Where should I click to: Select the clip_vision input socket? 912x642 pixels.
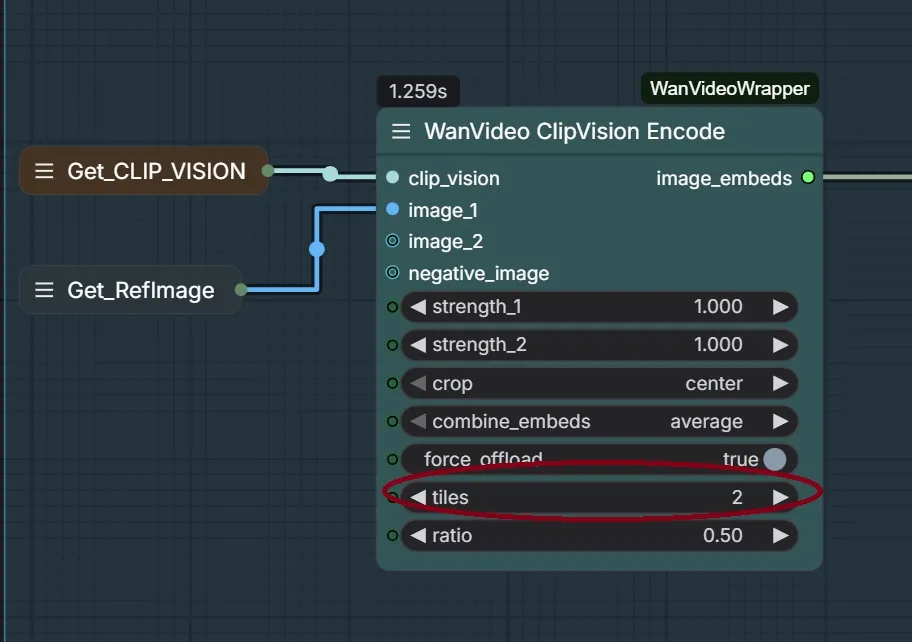click(390, 178)
